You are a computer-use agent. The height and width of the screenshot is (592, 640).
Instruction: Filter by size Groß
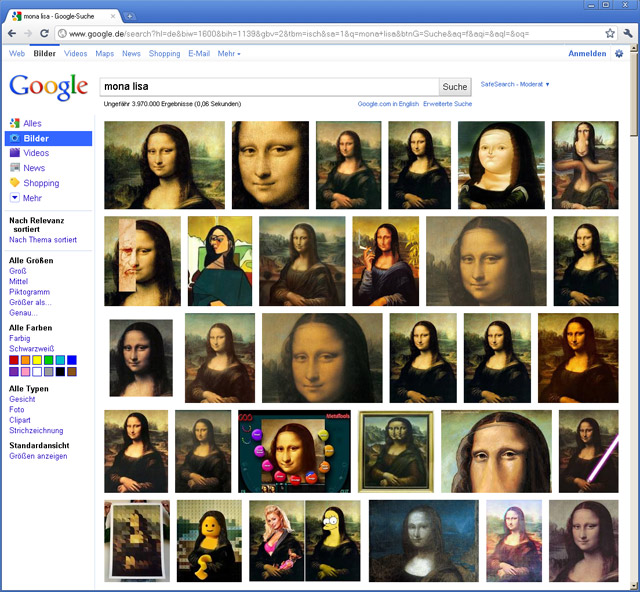point(18,271)
